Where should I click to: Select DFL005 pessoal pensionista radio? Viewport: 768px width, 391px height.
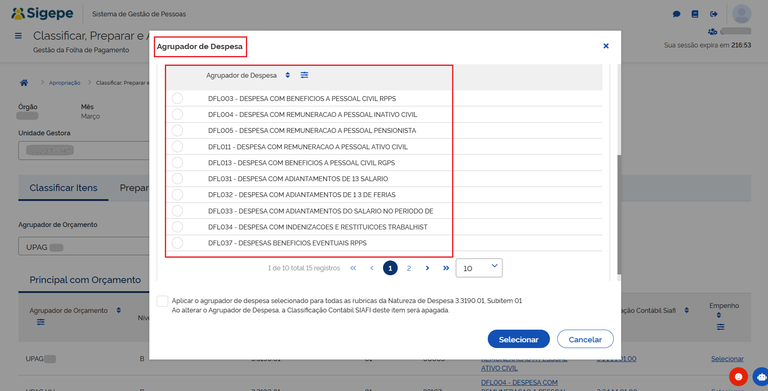point(177,130)
